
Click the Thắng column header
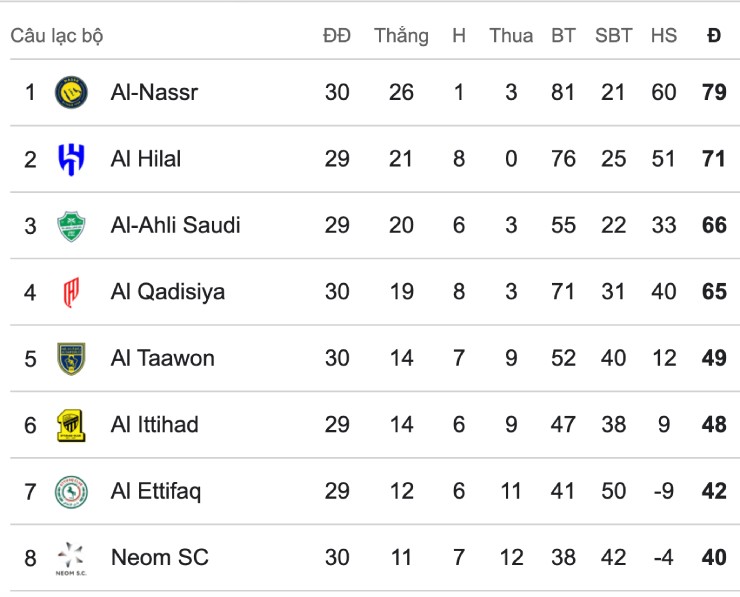pyautogui.click(x=401, y=36)
